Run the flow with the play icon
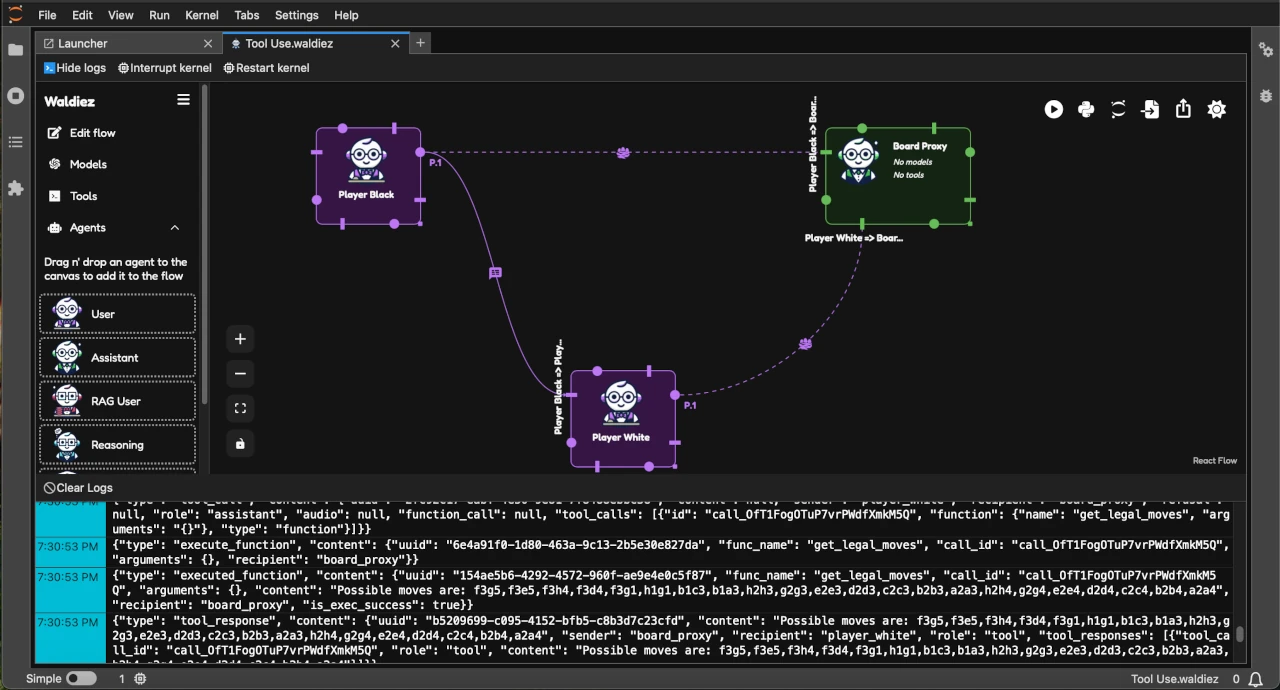This screenshot has width=1280, height=690. [1054, 110]
